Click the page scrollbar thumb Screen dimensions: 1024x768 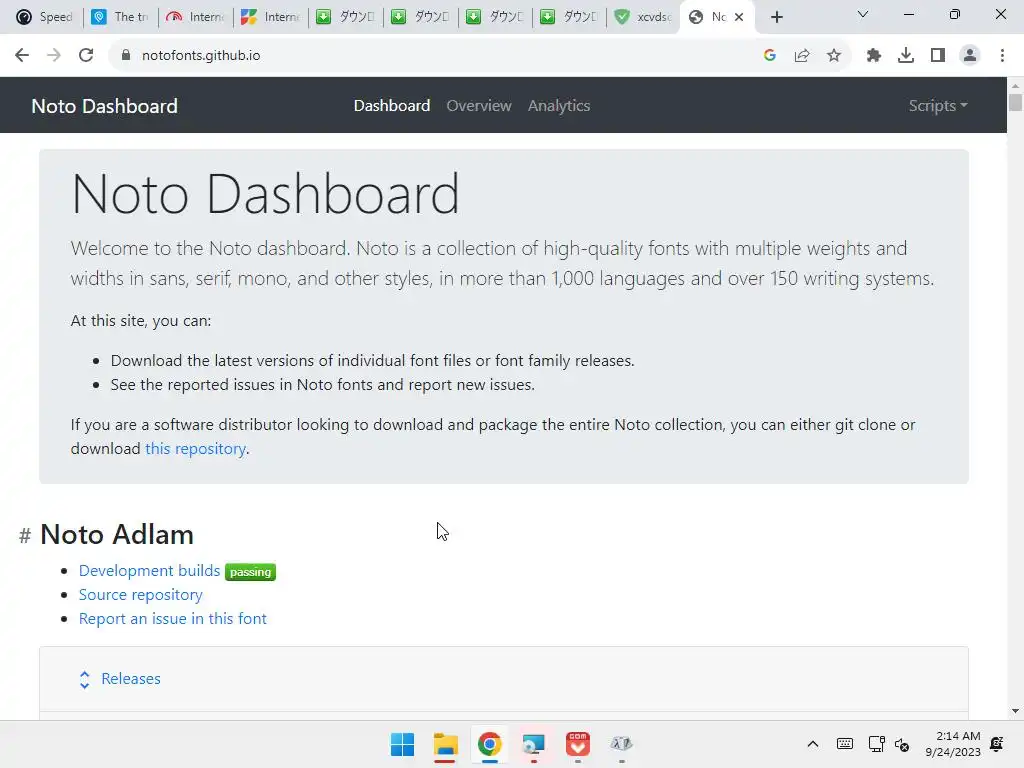[1015, 103]
